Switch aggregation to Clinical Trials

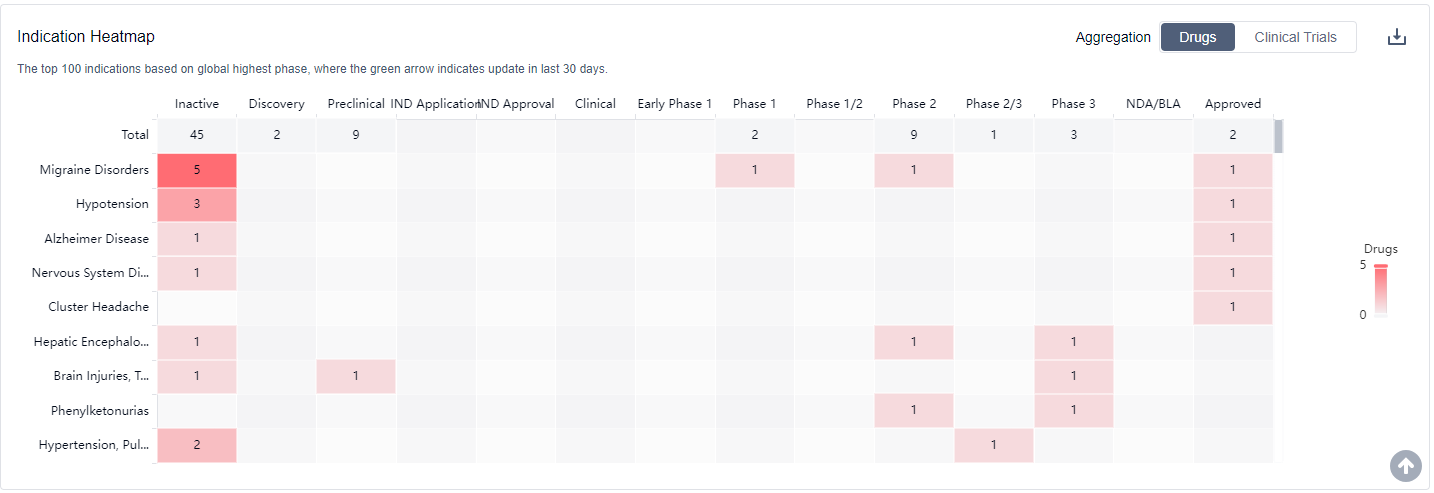point(1295,37)
